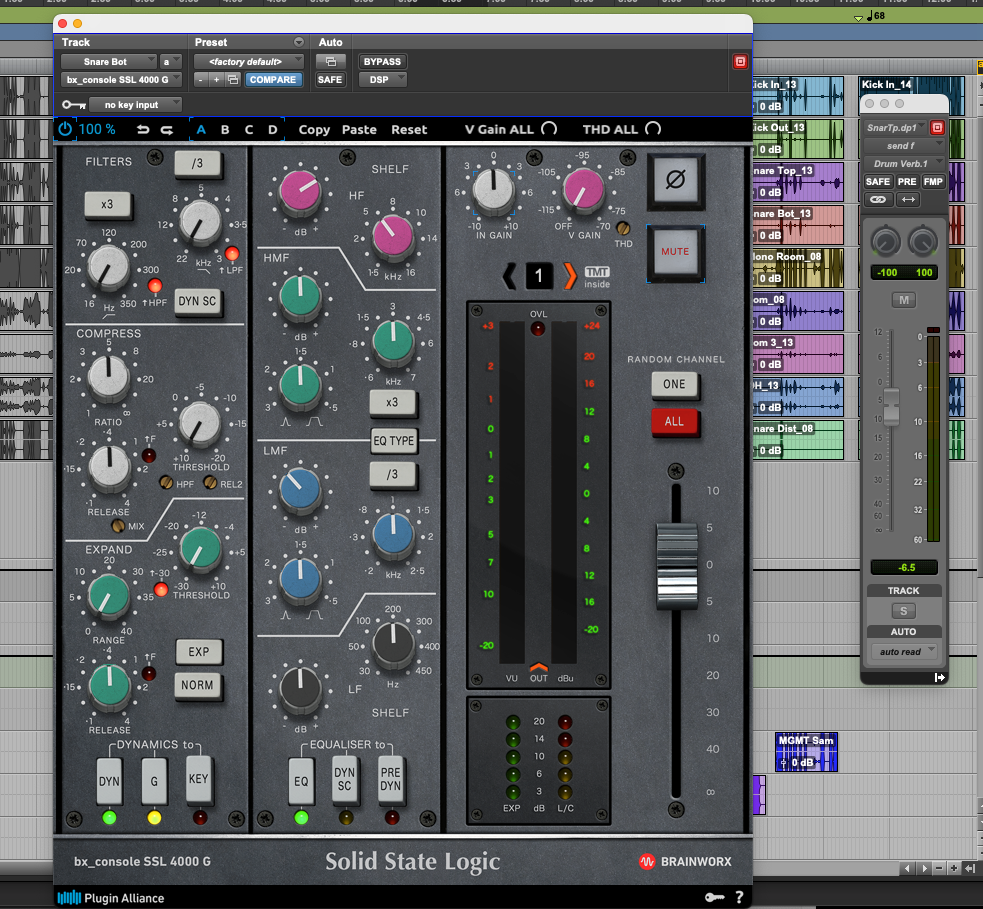Click the BYPASS button
Screen dimensions: 983x909
point(382,61)
